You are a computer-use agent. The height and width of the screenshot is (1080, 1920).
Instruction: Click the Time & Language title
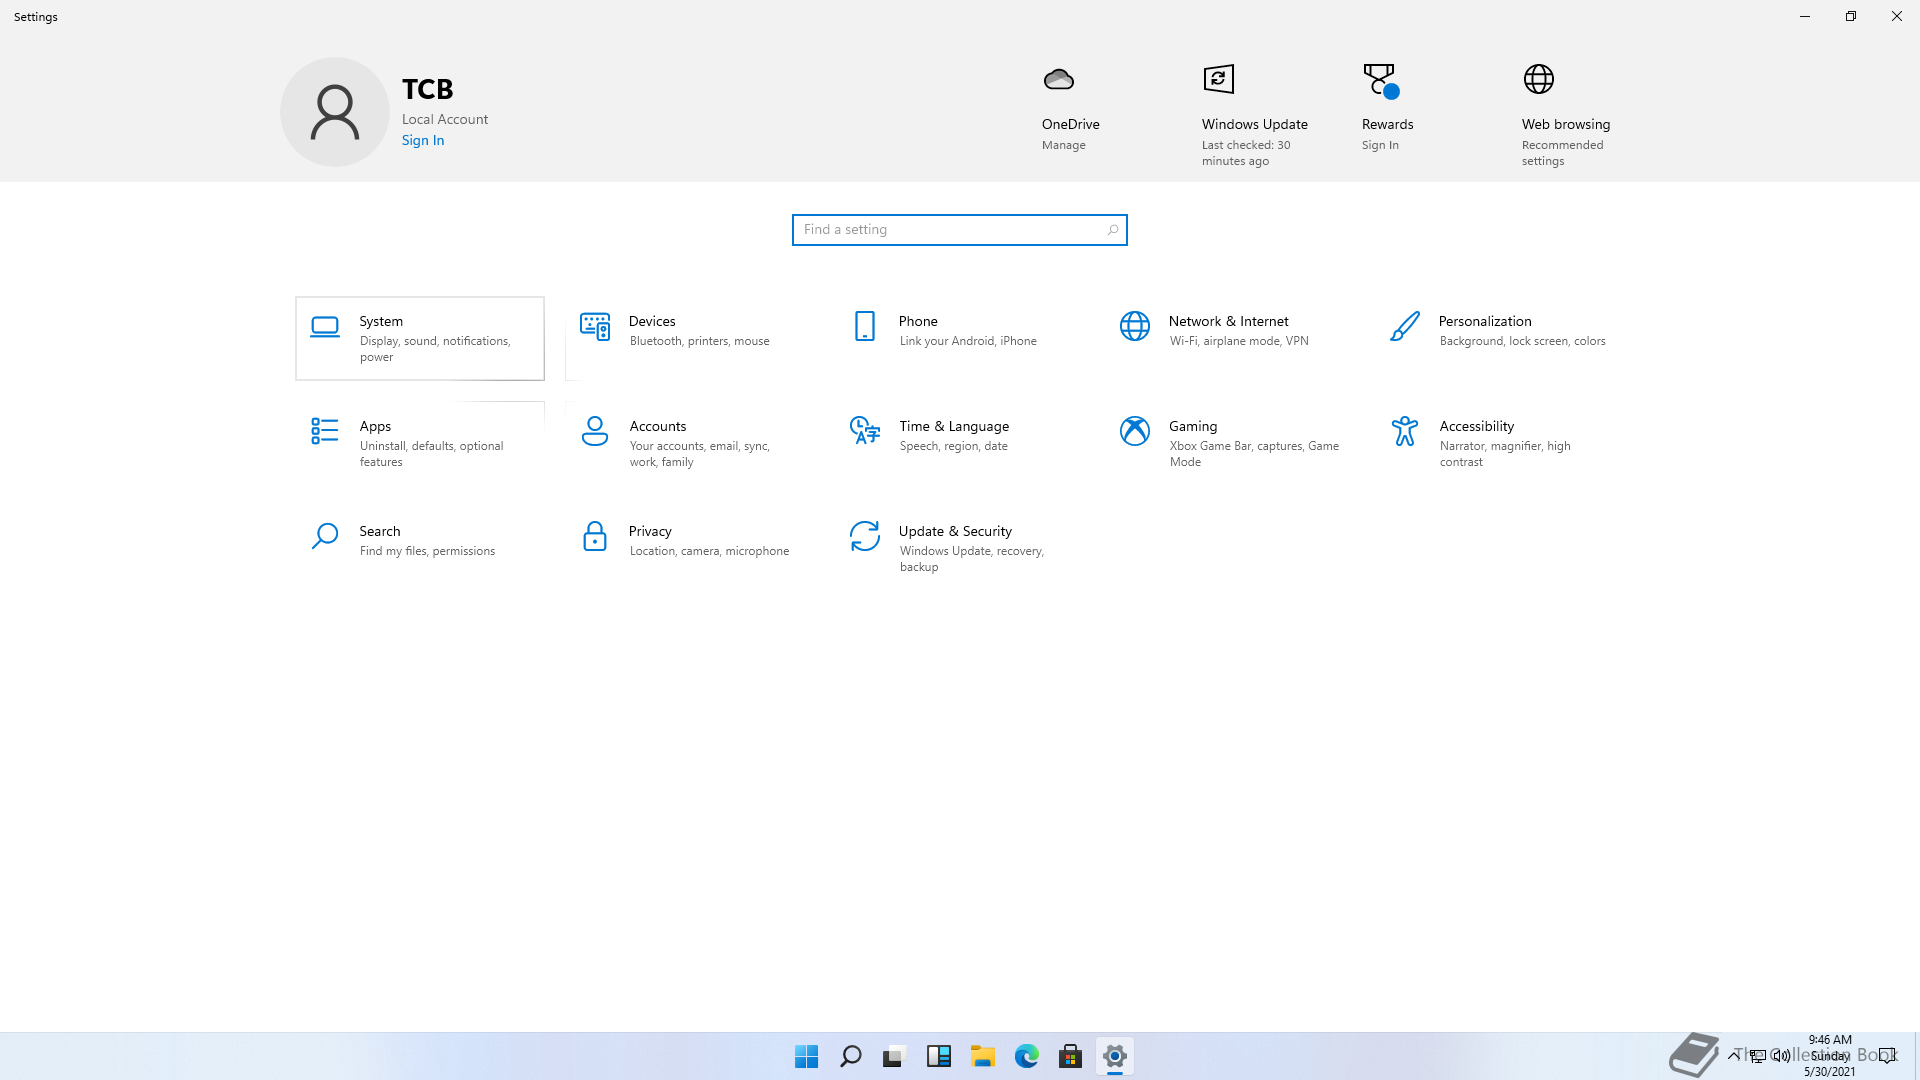pyautogui.click(x=954, y=426)
